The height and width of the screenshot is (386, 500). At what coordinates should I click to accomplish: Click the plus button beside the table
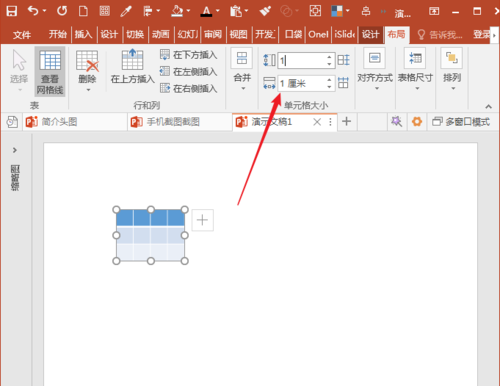202,220
